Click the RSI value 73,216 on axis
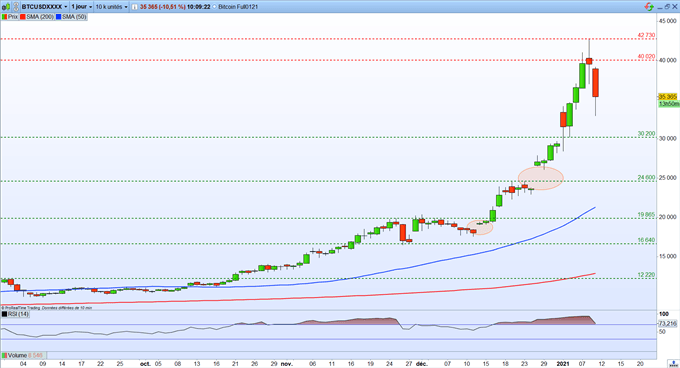 (x=668, y=323)
